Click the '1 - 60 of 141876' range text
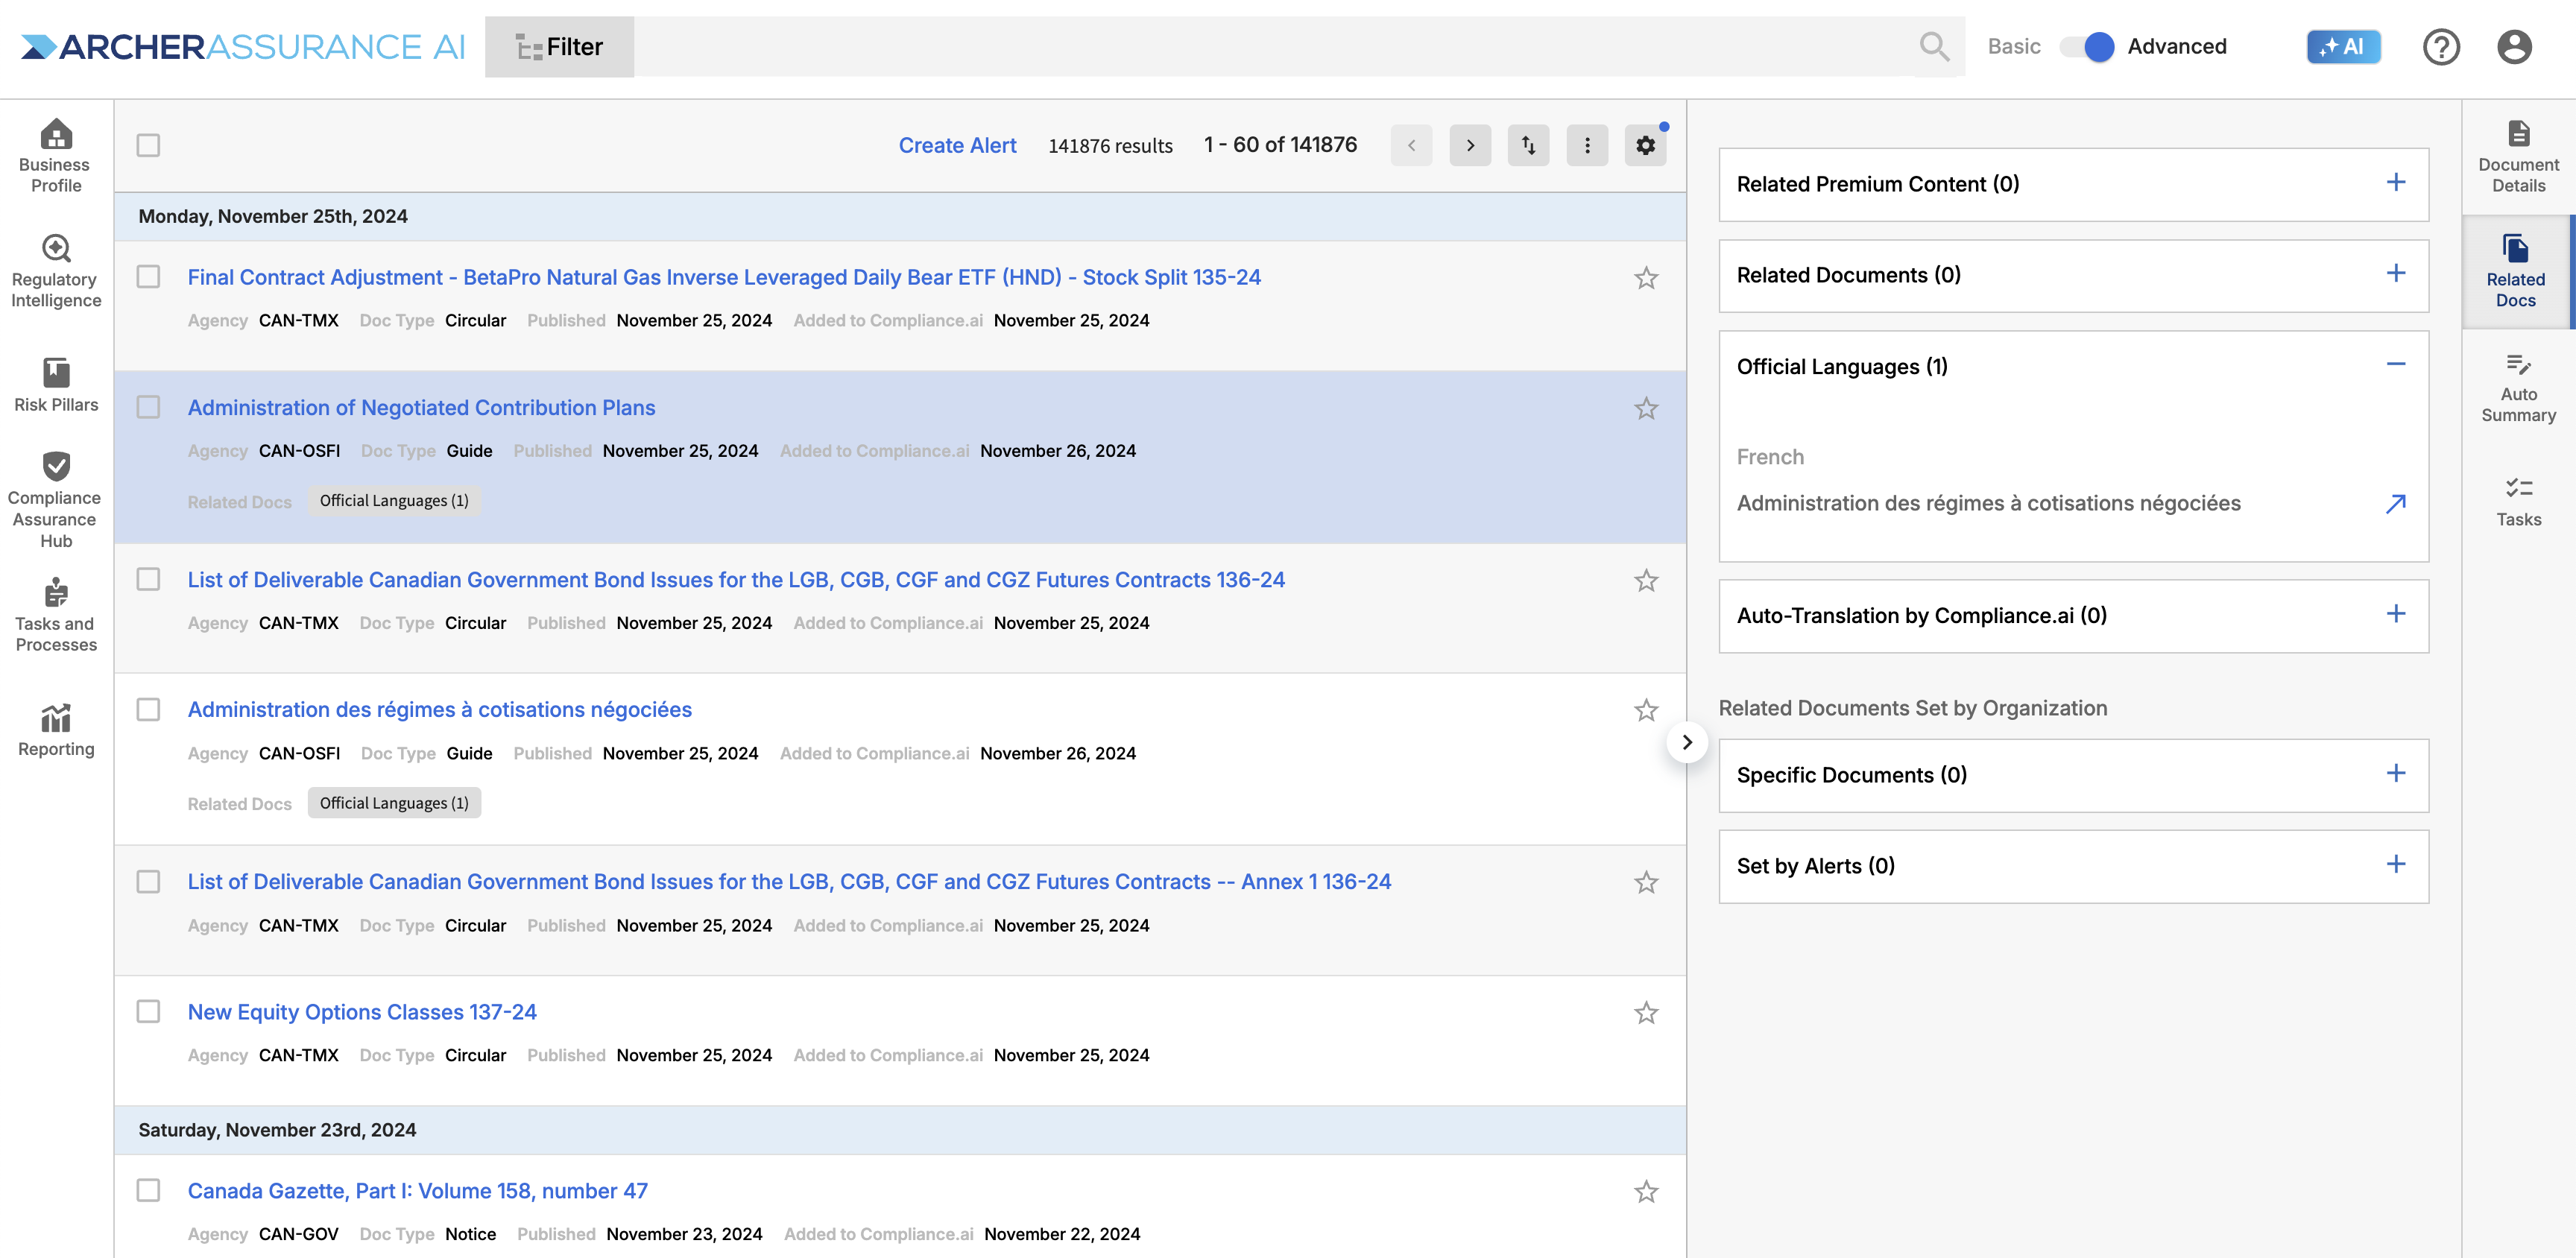The height and width of the screenshot is (1258, 2576). 1280,145
